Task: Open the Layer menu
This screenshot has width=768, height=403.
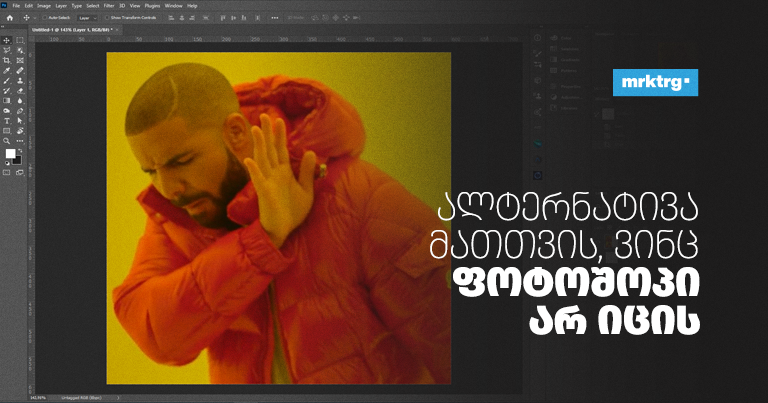Action: click(61, 6)
